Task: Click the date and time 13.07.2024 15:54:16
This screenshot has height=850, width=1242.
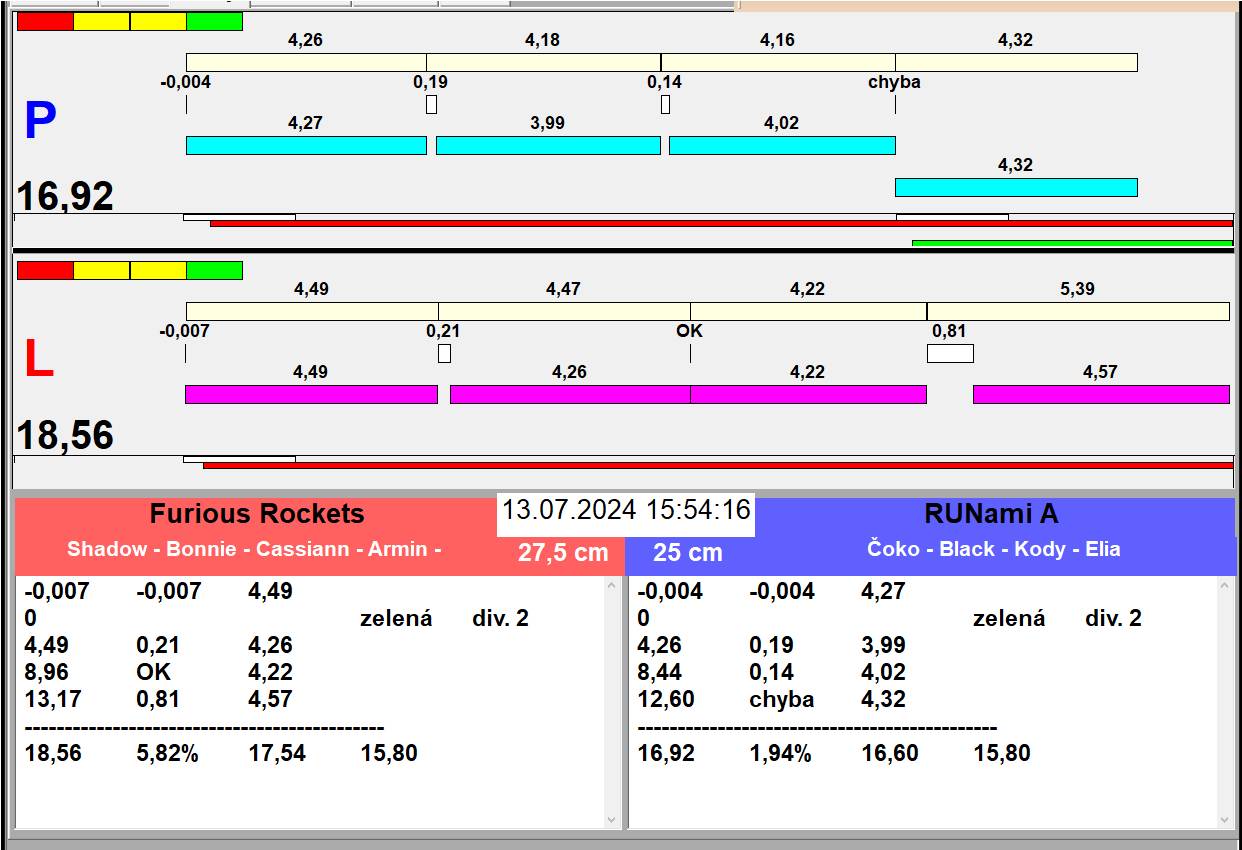Action: click(626, 510)
